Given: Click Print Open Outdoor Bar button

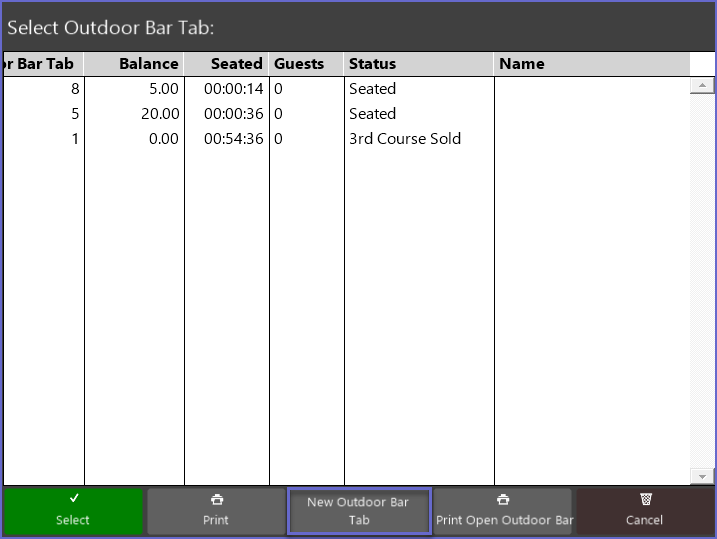Looking at the screenshot, I should click(x=503, y=511).
